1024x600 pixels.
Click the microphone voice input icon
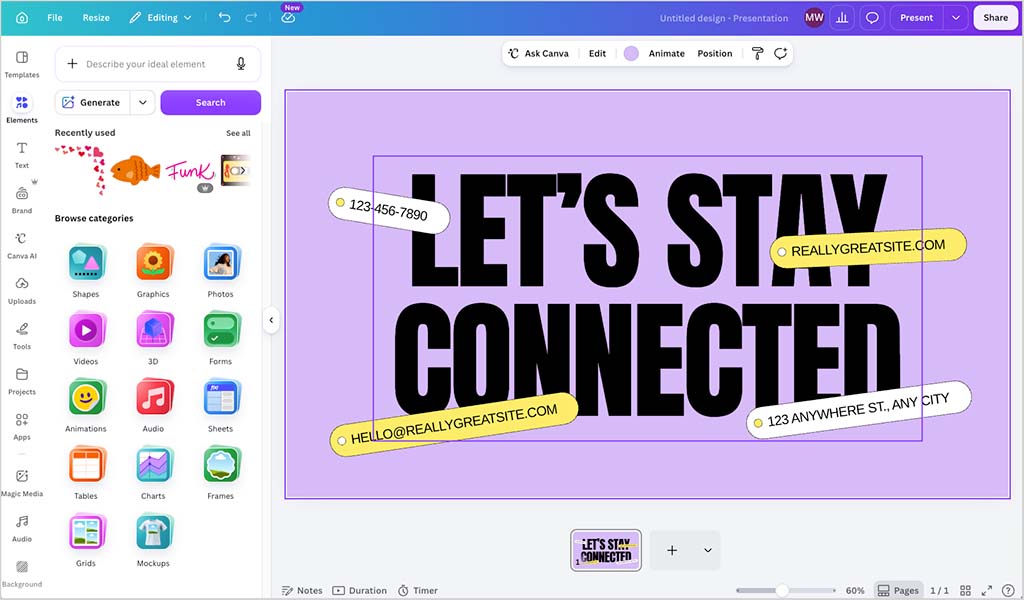tap(241, 63)
